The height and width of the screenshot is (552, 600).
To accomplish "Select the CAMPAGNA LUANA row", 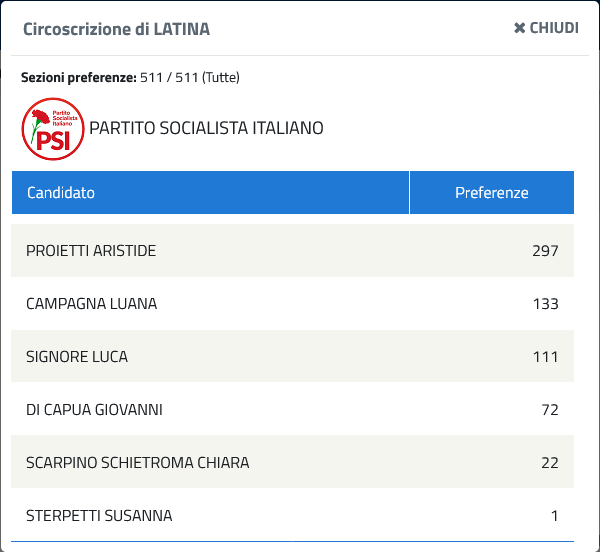I will pos(292,303).
